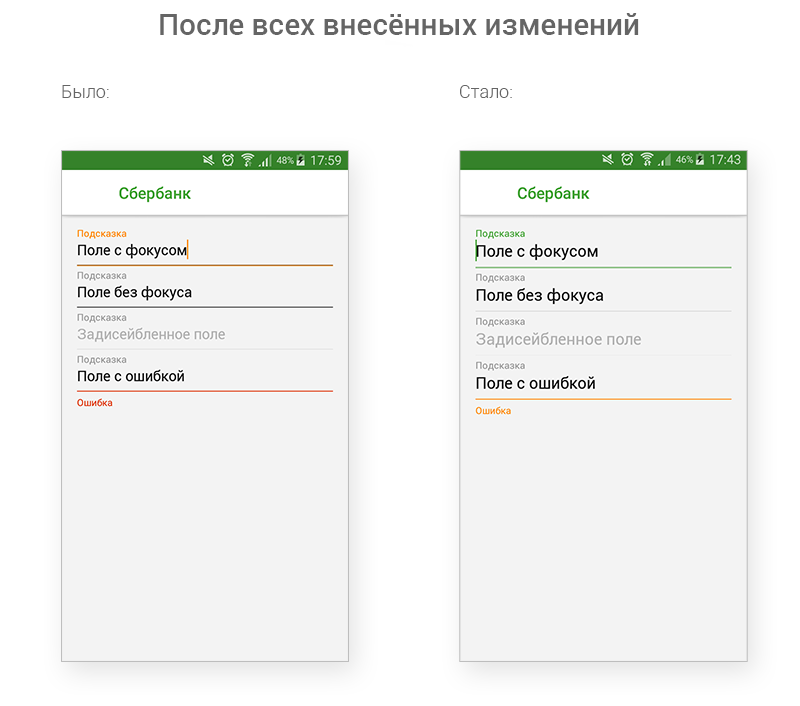Select the 'Поле с ошибкой' field in right phone

tap(603, 383)
